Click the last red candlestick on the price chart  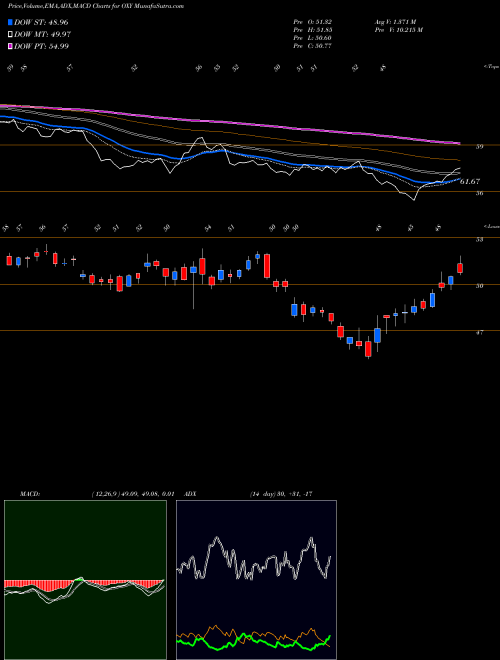pyautogui.click(x=460, y=268)
